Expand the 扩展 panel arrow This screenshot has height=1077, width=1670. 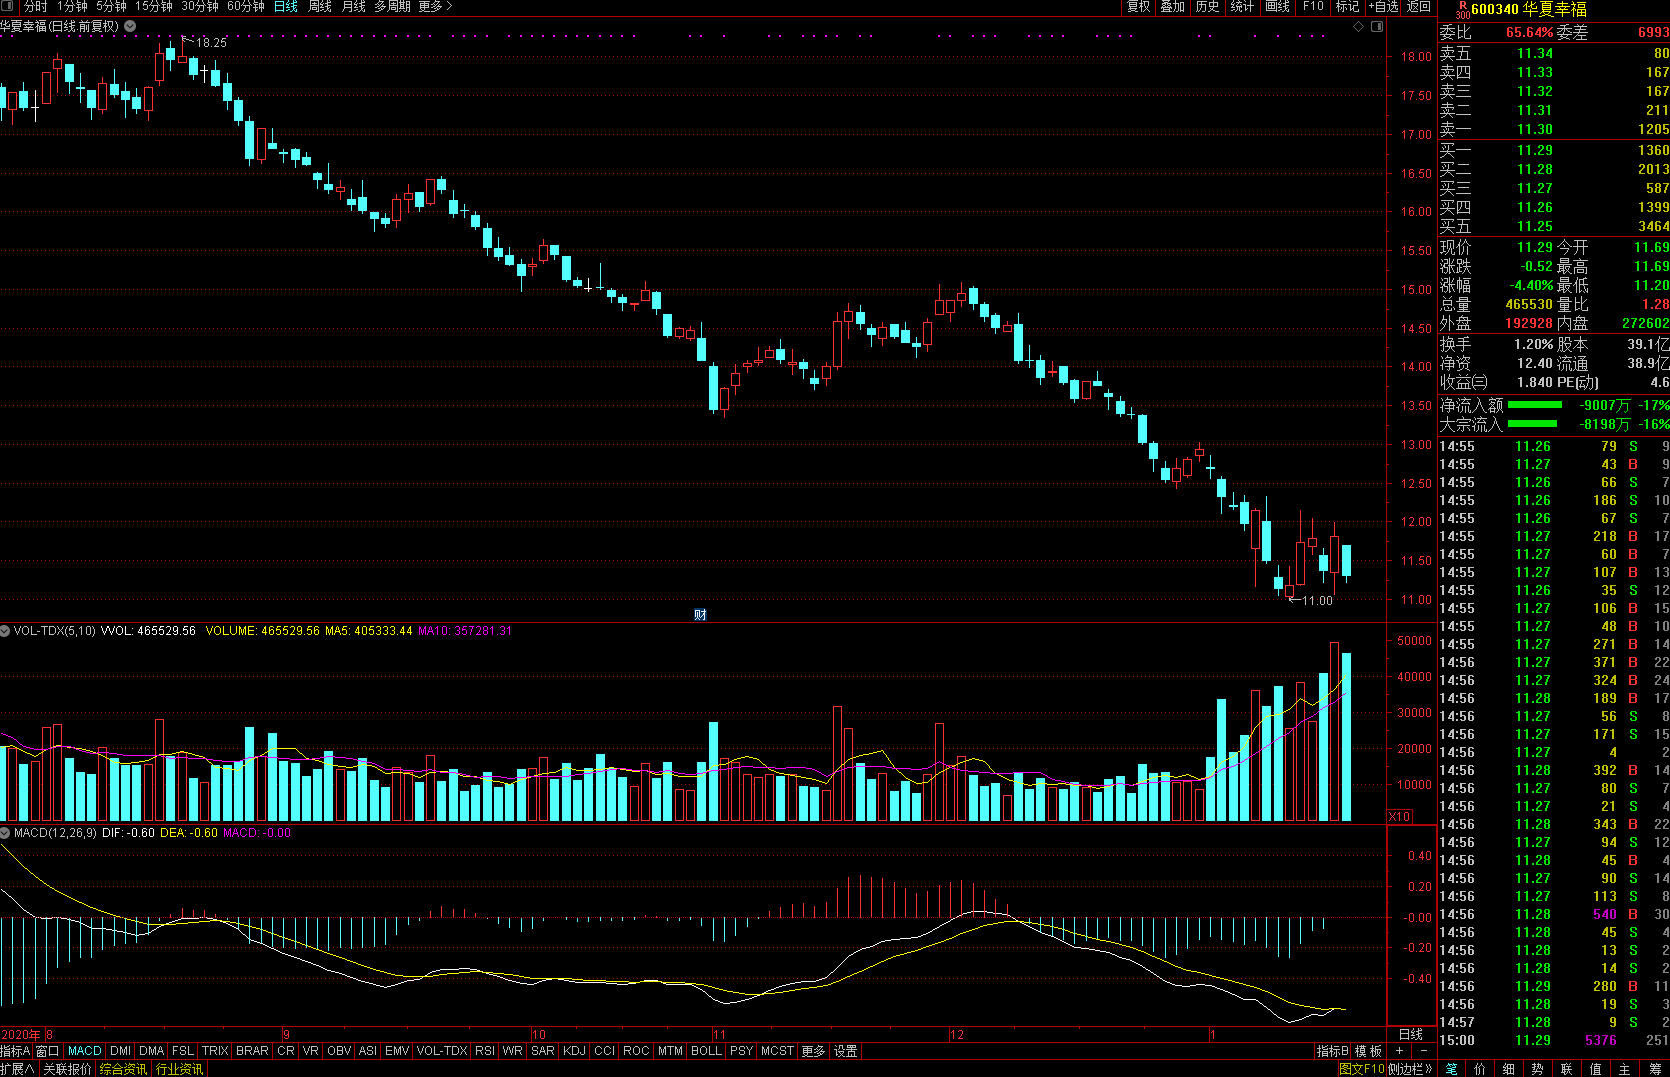pyautogui.click(x=17, y=1069)
